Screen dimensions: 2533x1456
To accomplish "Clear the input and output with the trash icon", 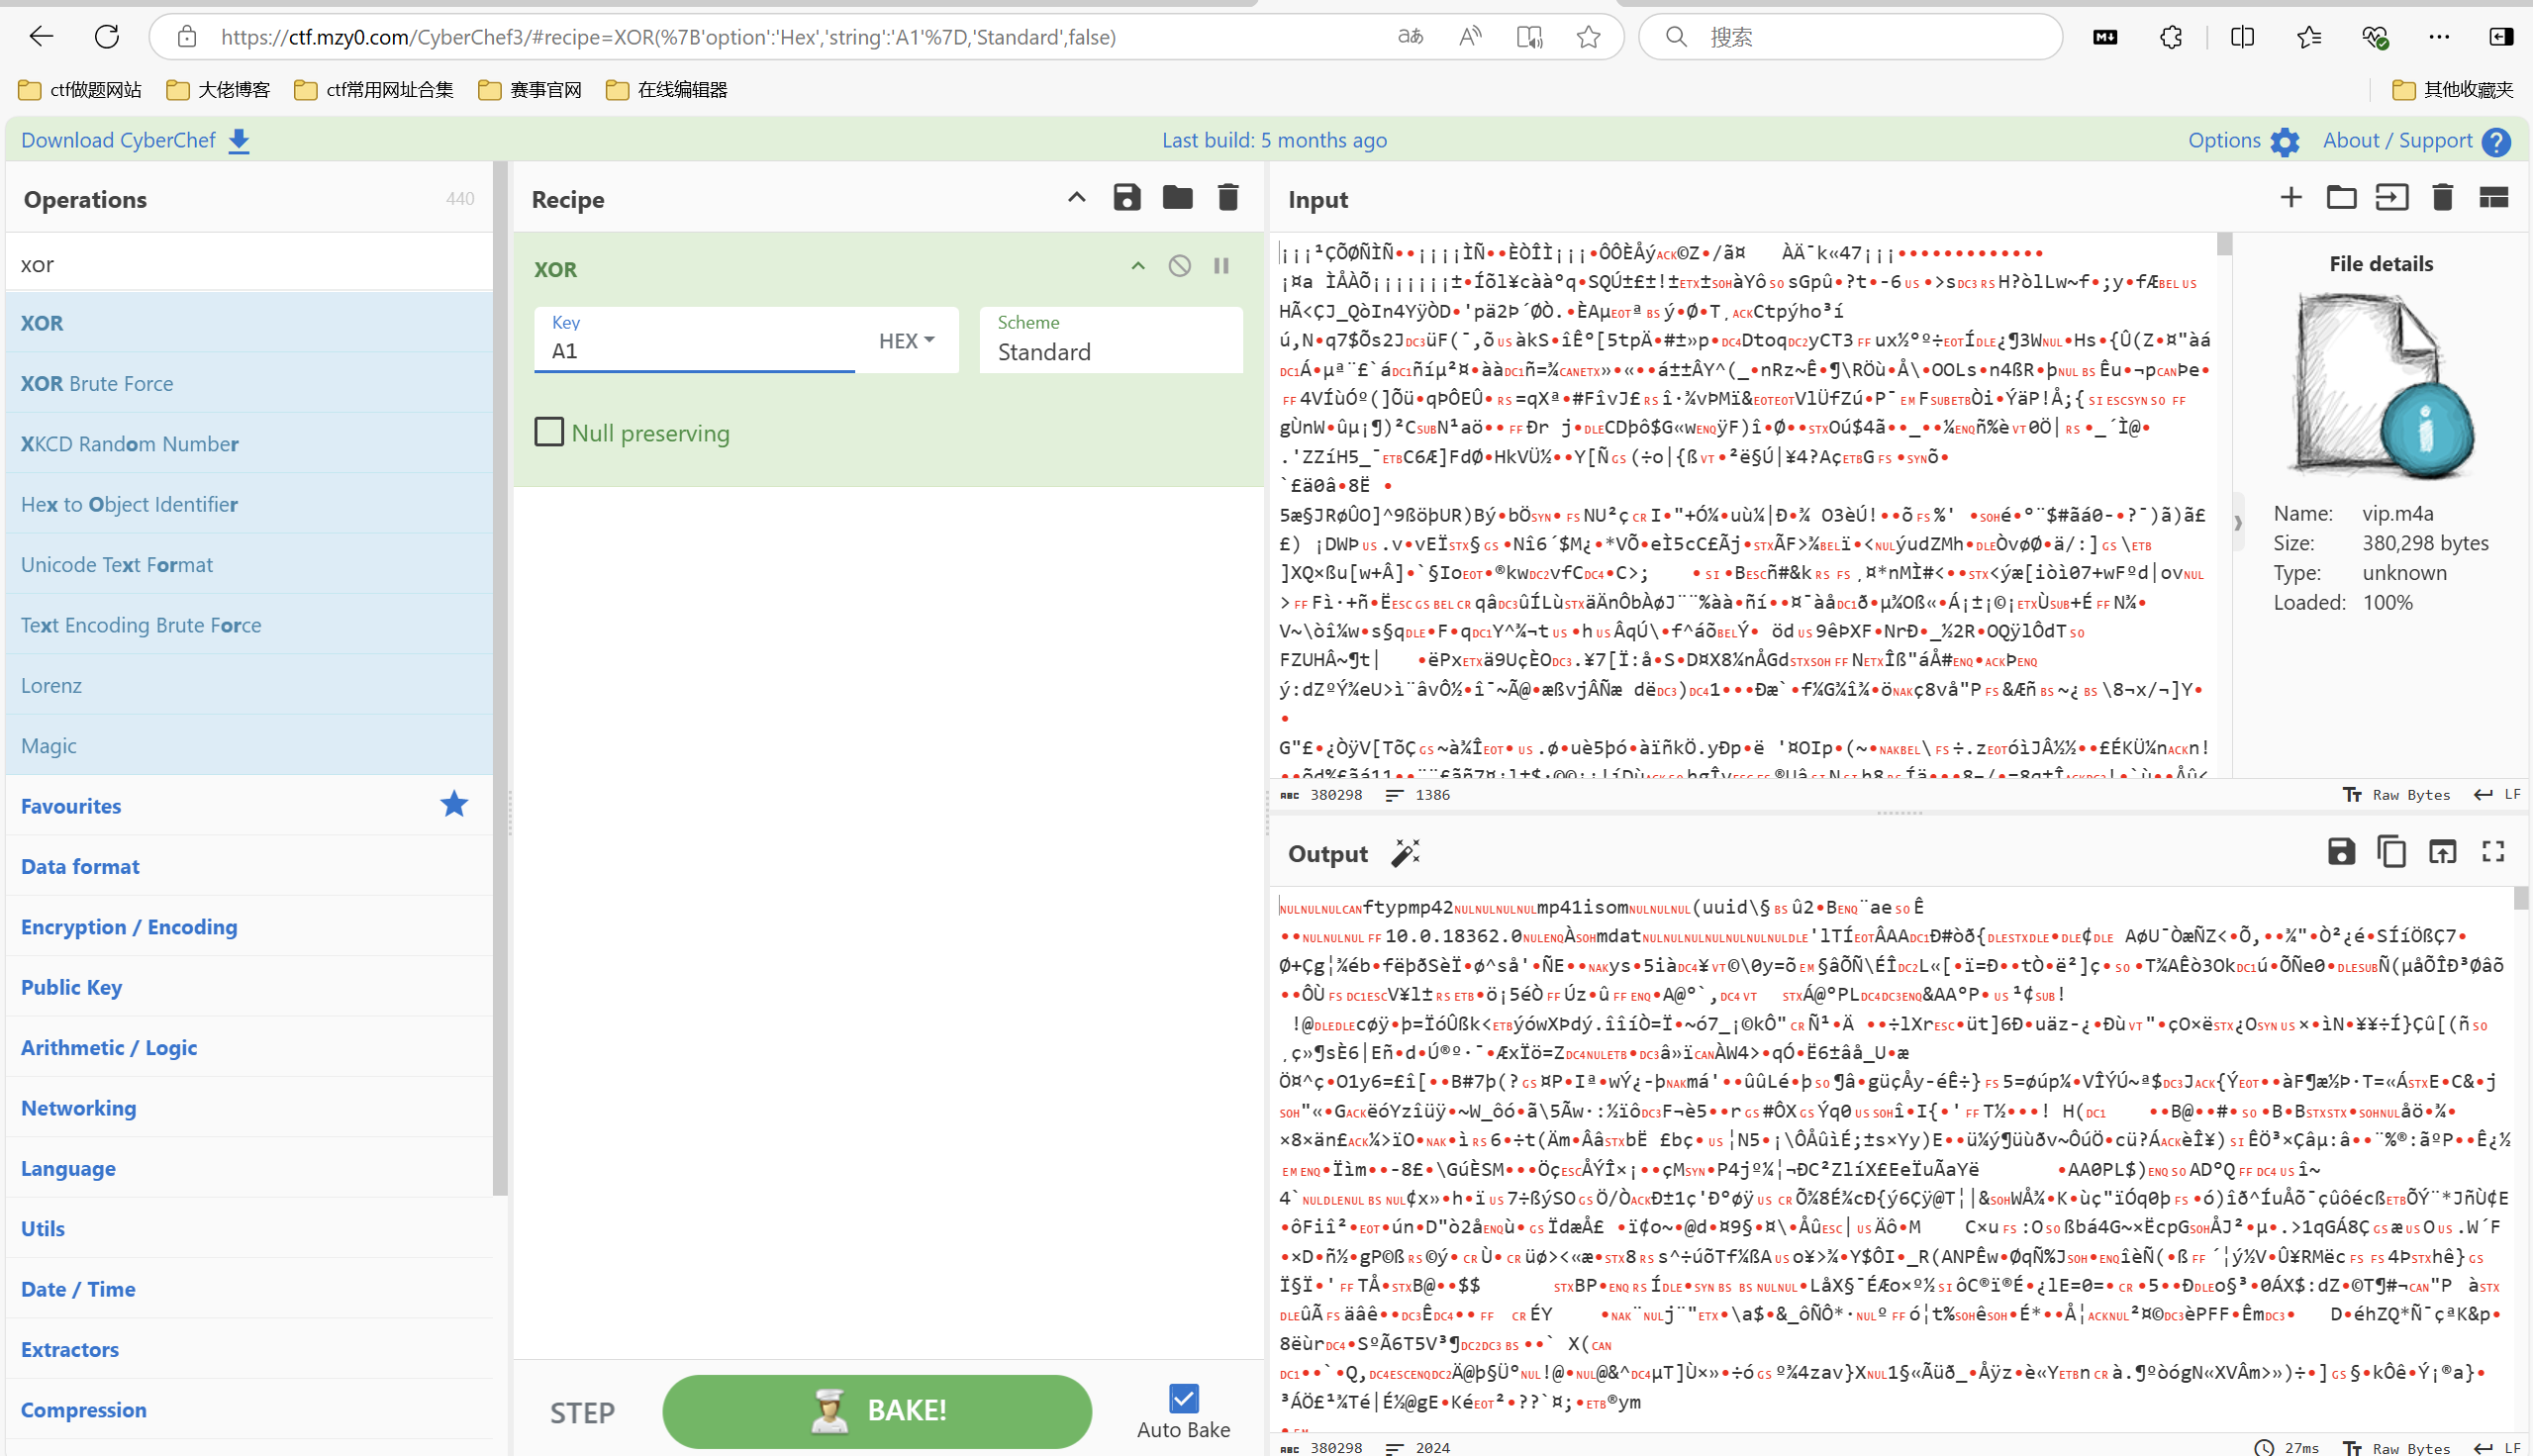I will (x=2442, y=197).
